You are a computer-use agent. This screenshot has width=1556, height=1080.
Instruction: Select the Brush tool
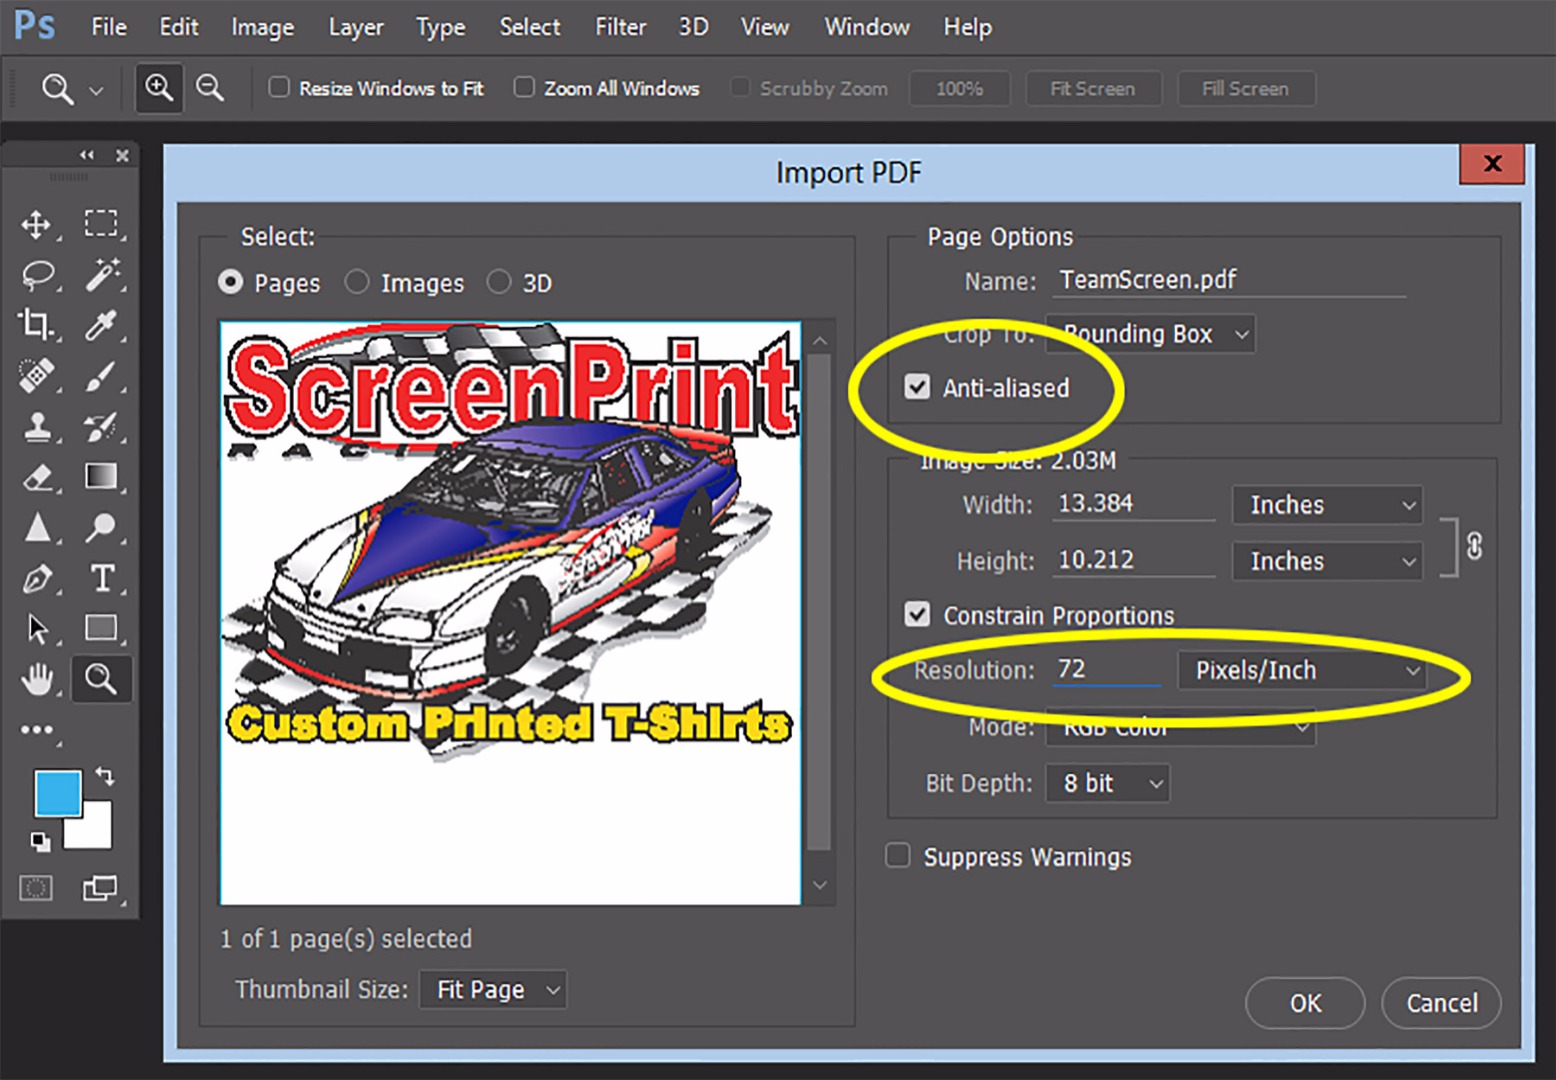101,376
